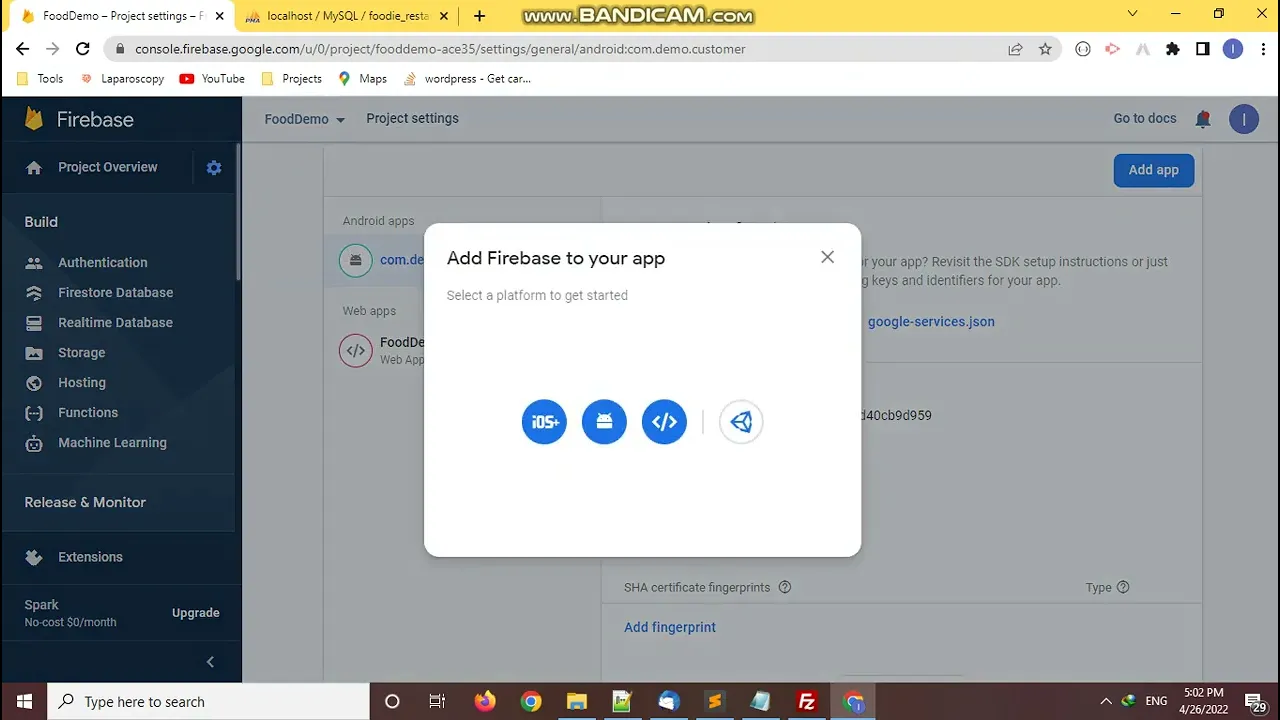The width and height of the screenshot is (1280, 720).
Task: Show hidden system tray icons
Action: tap(1105, 701)
